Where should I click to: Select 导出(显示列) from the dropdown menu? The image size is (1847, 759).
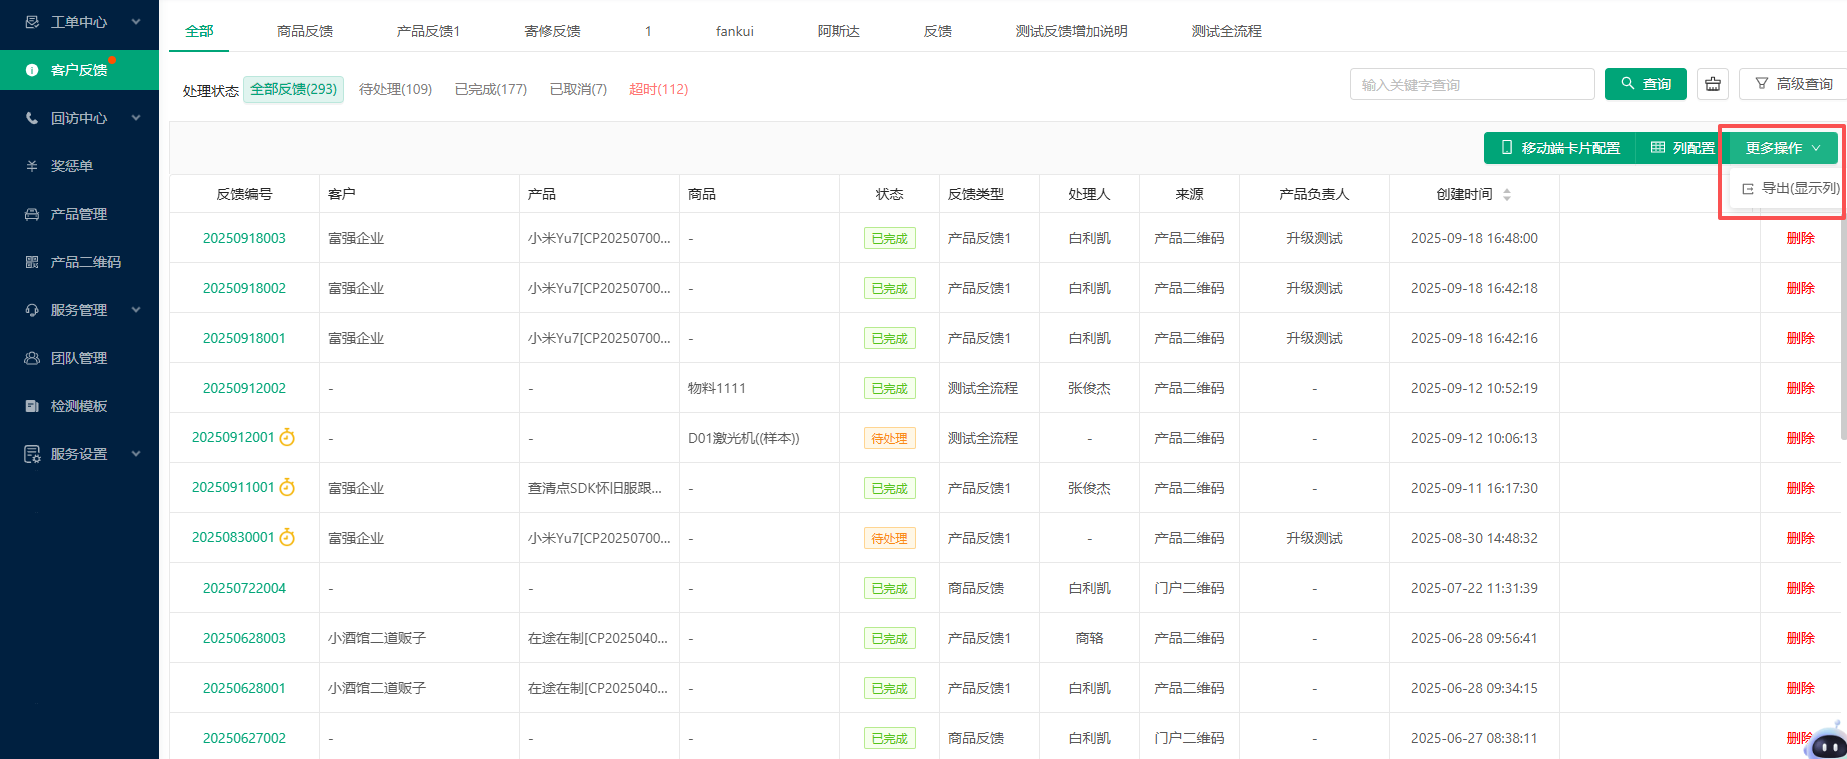[1790, 188]
